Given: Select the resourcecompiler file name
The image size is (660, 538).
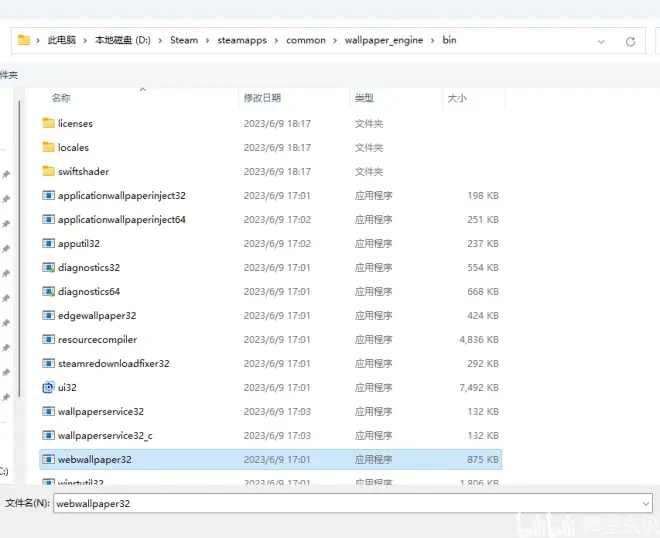Looking at the screenshot, I should tap(97, 339).
